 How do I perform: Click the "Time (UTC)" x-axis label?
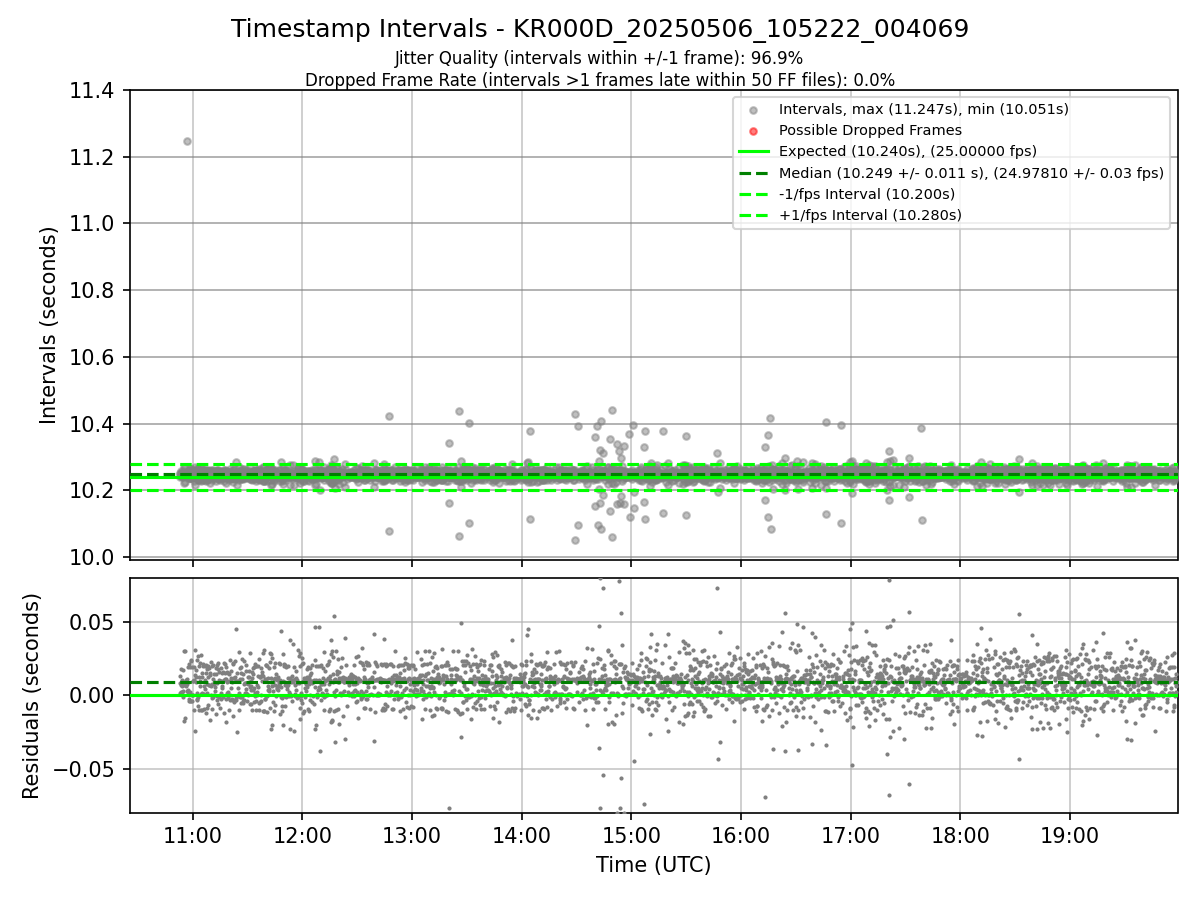pyautogui.click(x=653, y=865)
